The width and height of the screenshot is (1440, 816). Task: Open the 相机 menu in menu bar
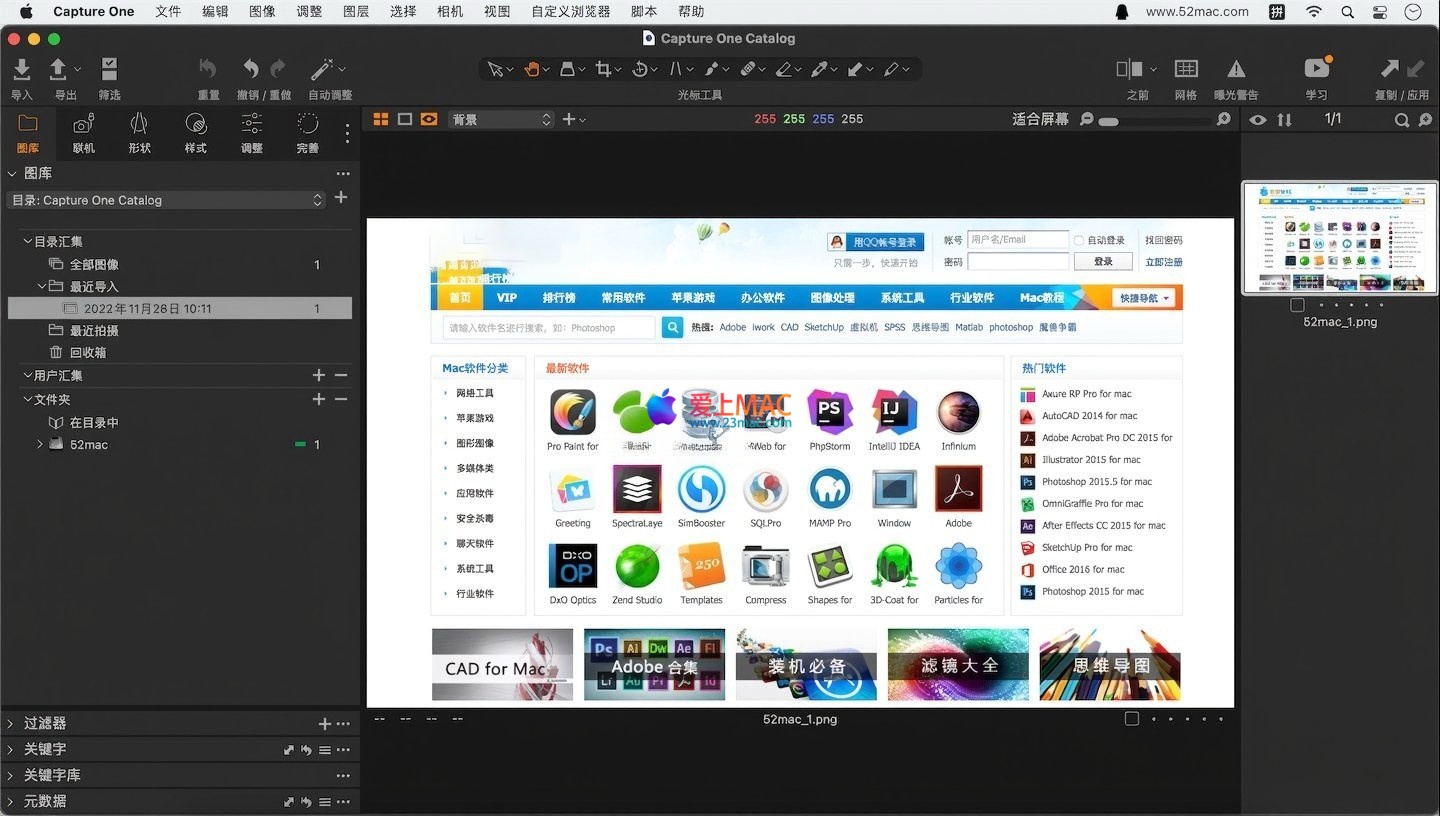(450, 12)
